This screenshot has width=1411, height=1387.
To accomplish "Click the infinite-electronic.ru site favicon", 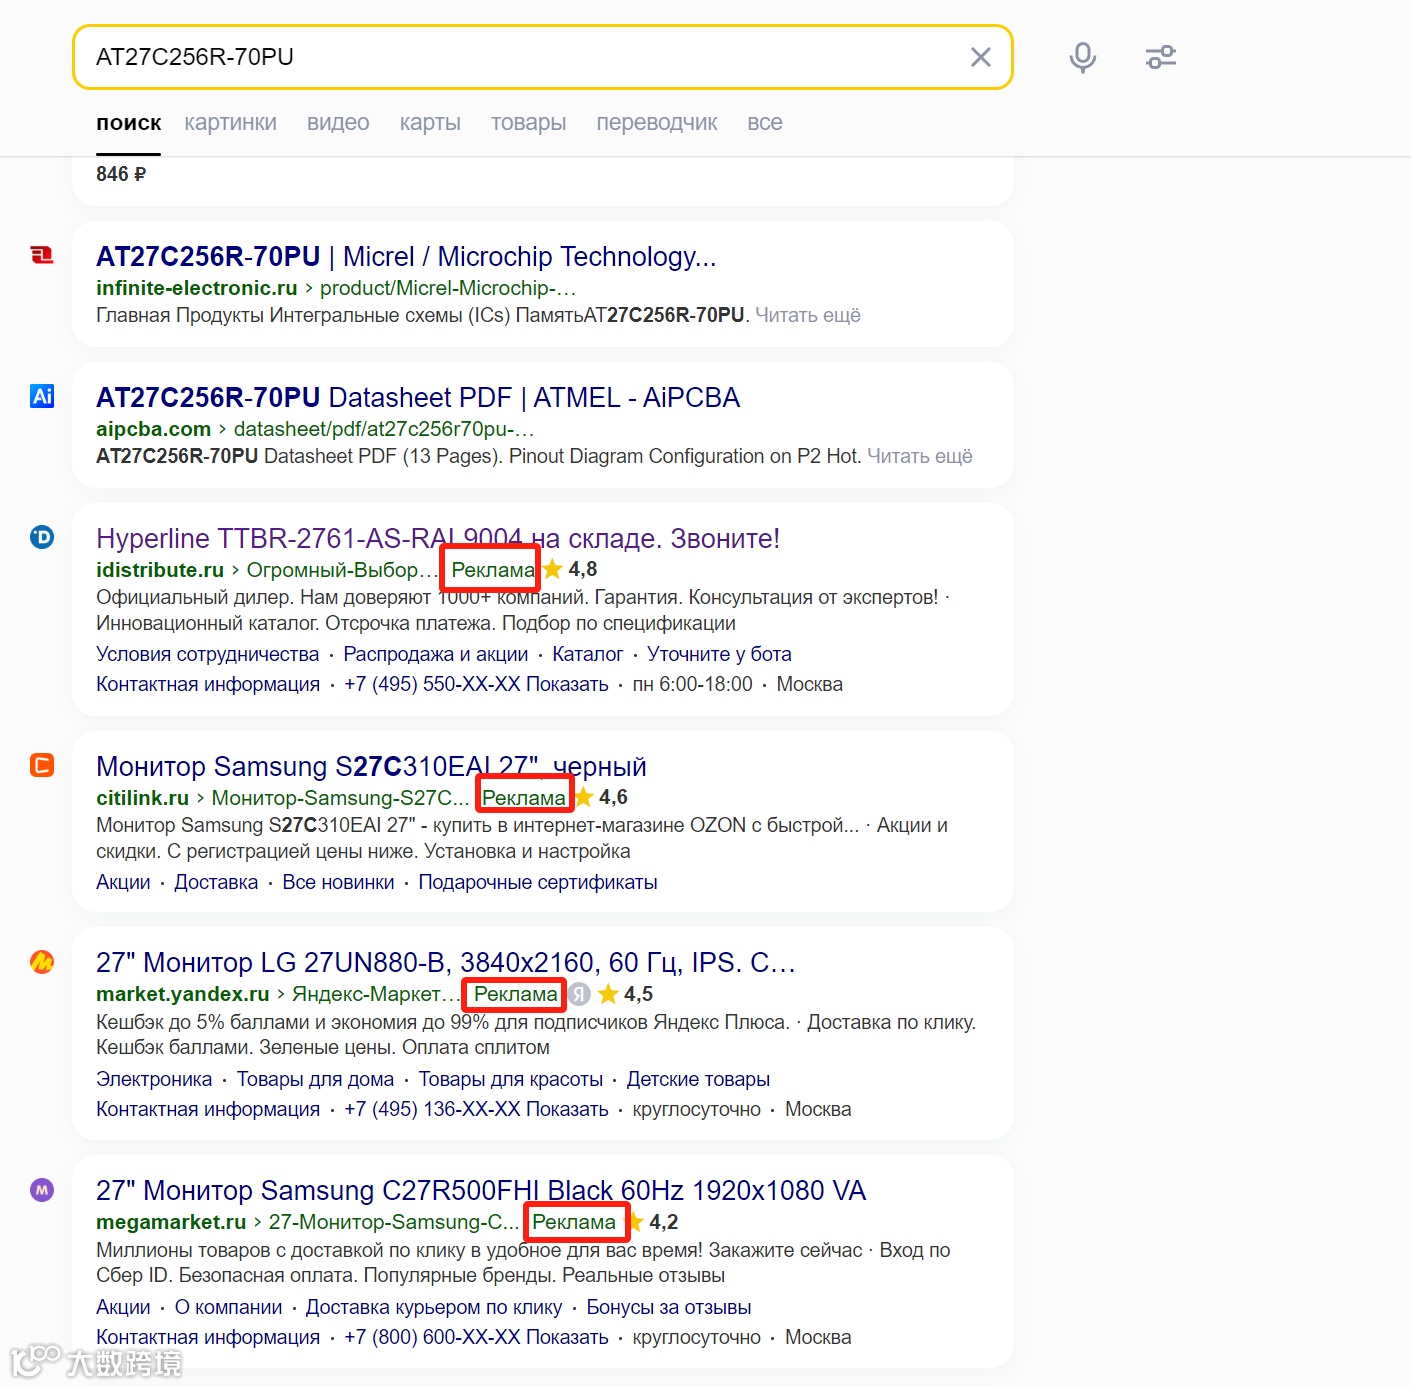I will point(42,256).
